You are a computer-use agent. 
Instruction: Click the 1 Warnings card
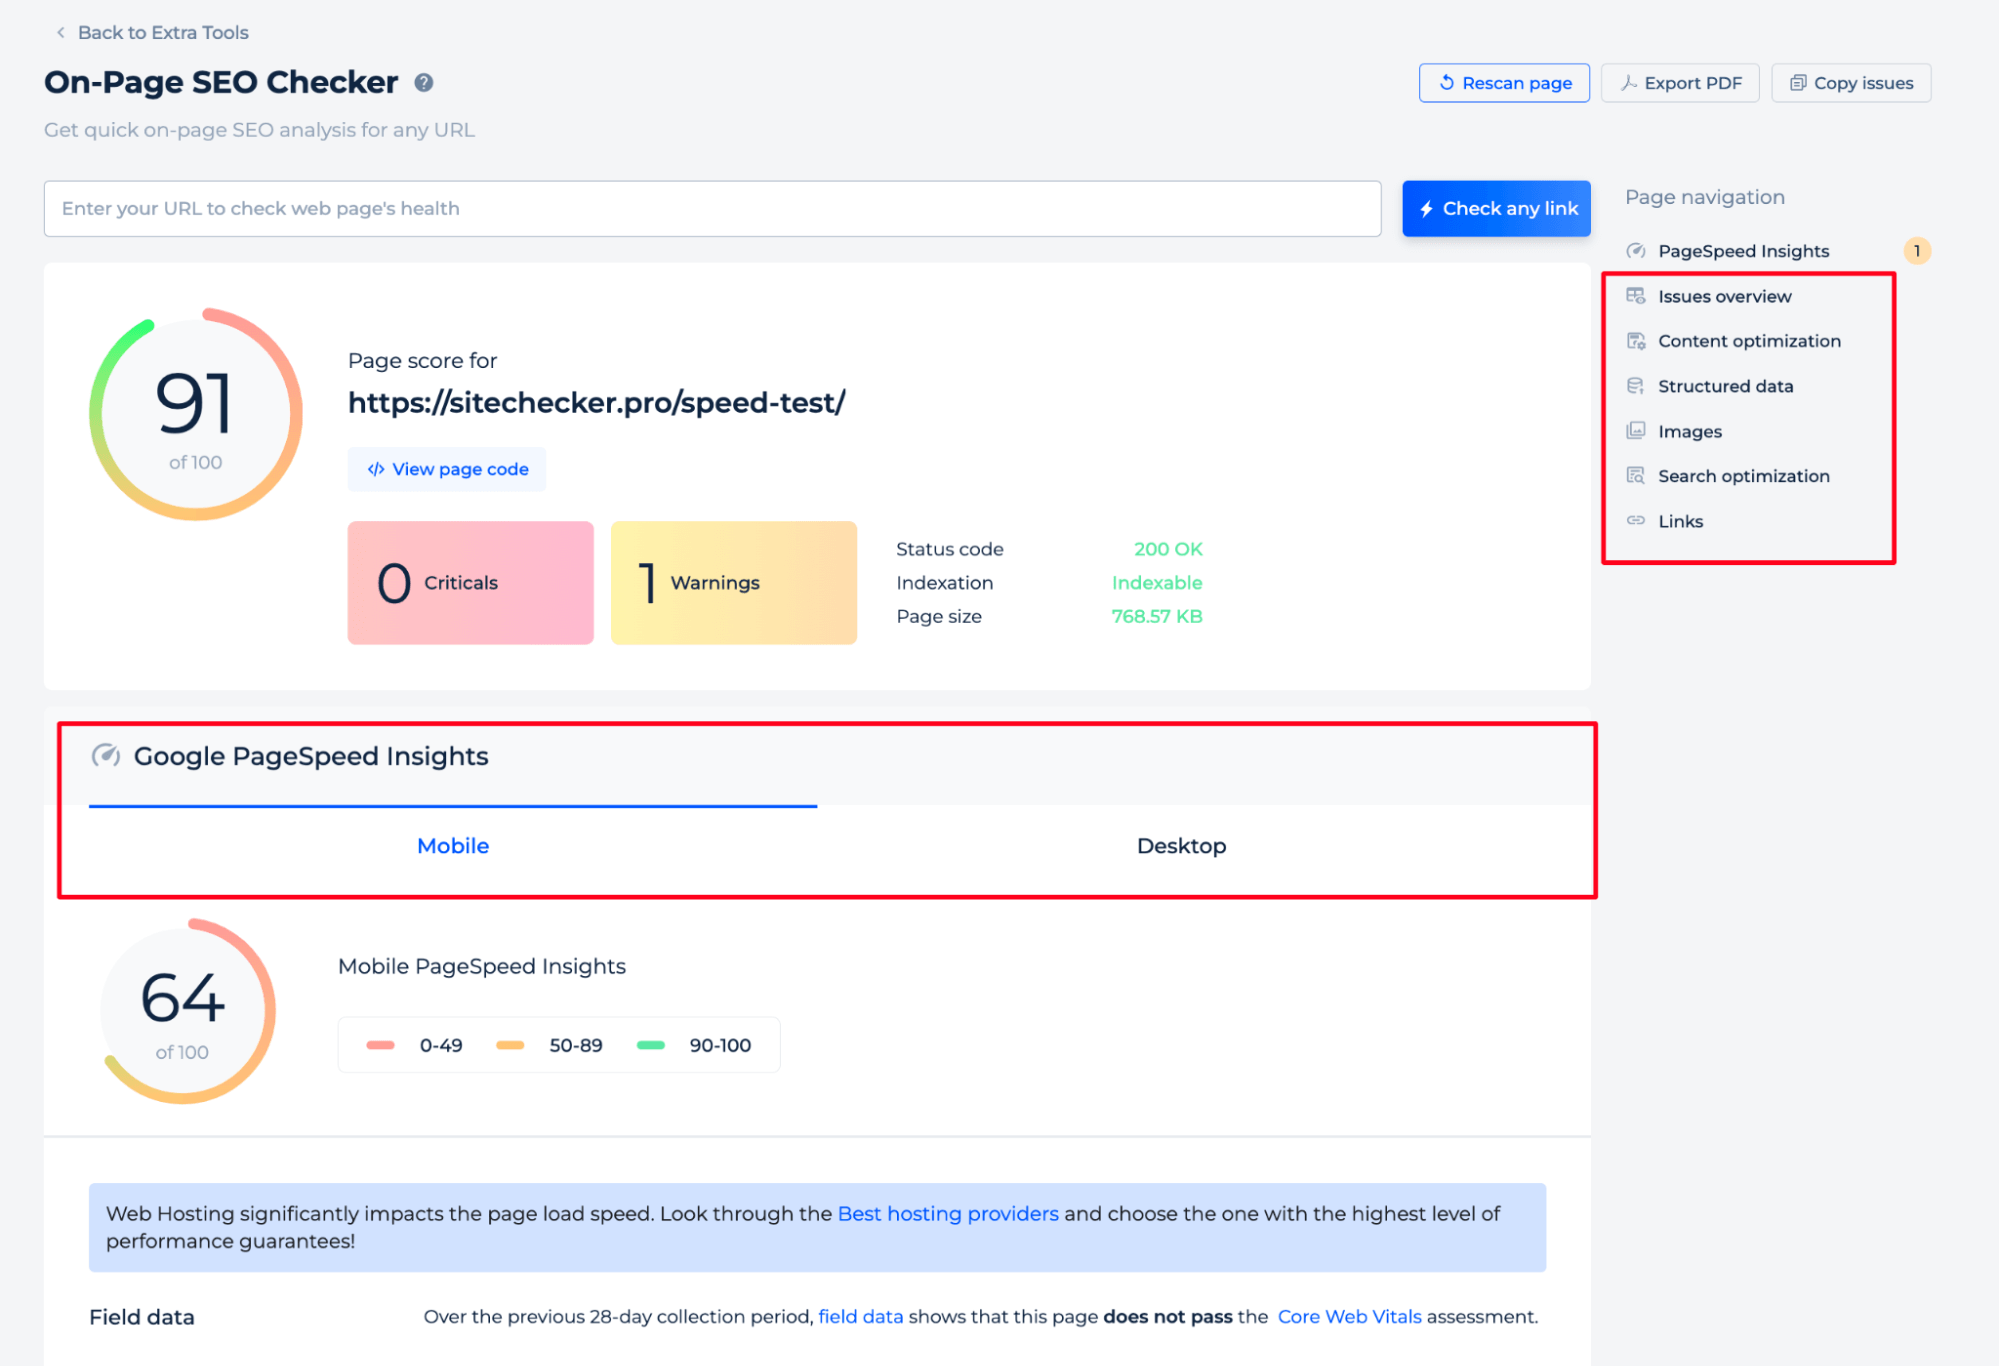733,583
